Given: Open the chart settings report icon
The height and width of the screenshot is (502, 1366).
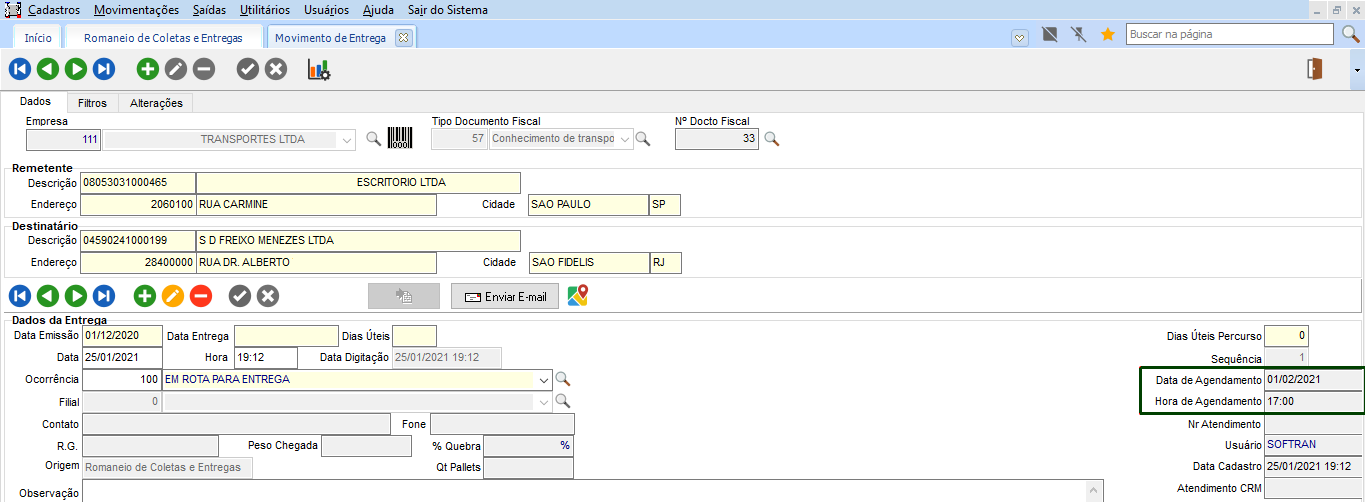Looking at the screenshot, I should point(319,70).
